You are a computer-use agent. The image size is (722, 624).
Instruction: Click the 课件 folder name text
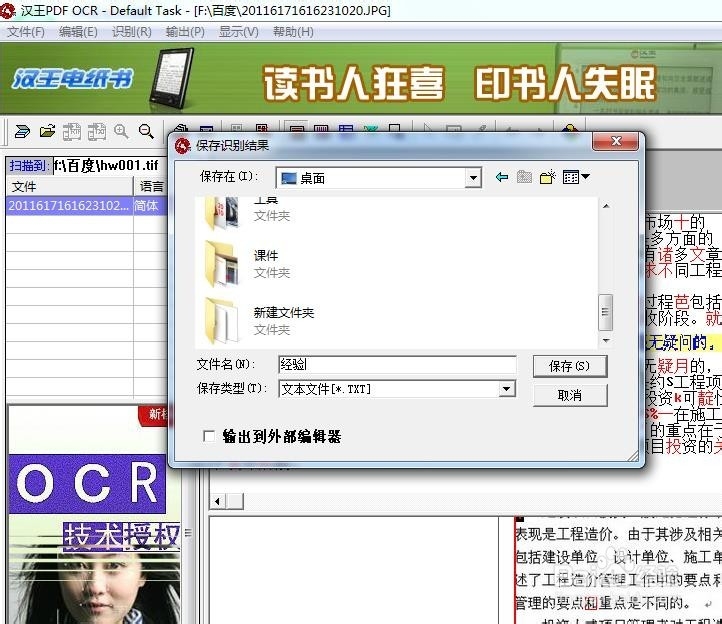click(266, 256)
